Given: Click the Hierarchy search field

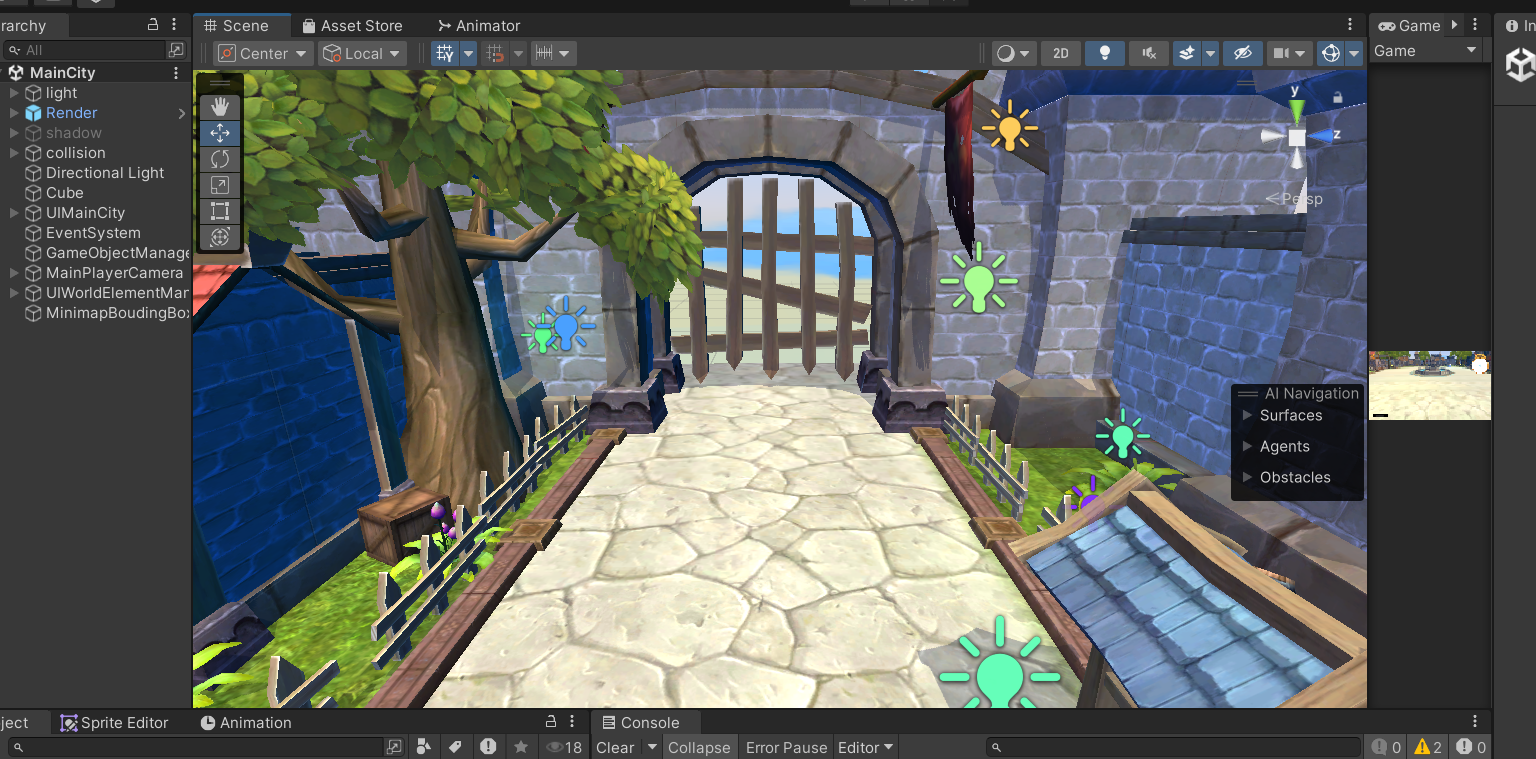Looking at the screenshot, I should tap(90, 50).
